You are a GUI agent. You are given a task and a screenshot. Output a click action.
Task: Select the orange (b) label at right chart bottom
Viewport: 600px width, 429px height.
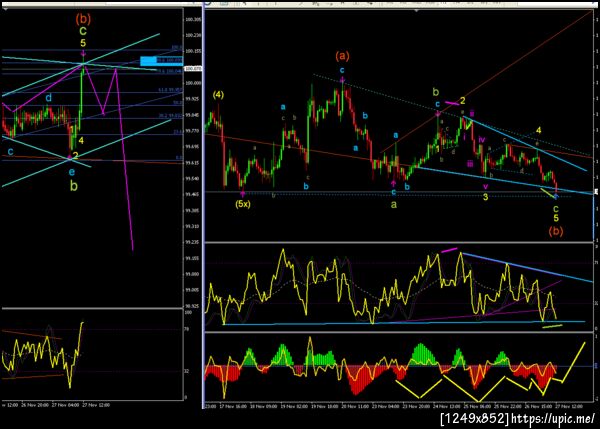pos(556,231)
